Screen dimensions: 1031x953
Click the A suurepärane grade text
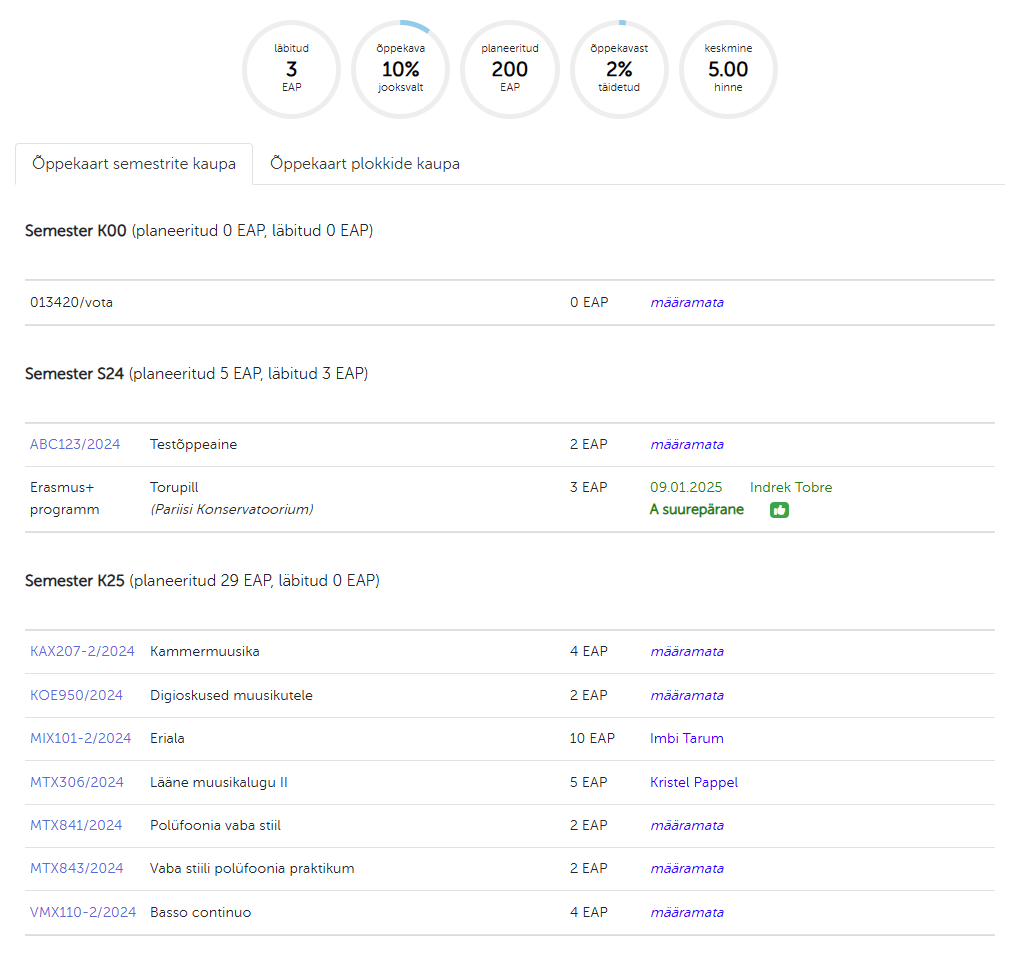pos(696,510)
